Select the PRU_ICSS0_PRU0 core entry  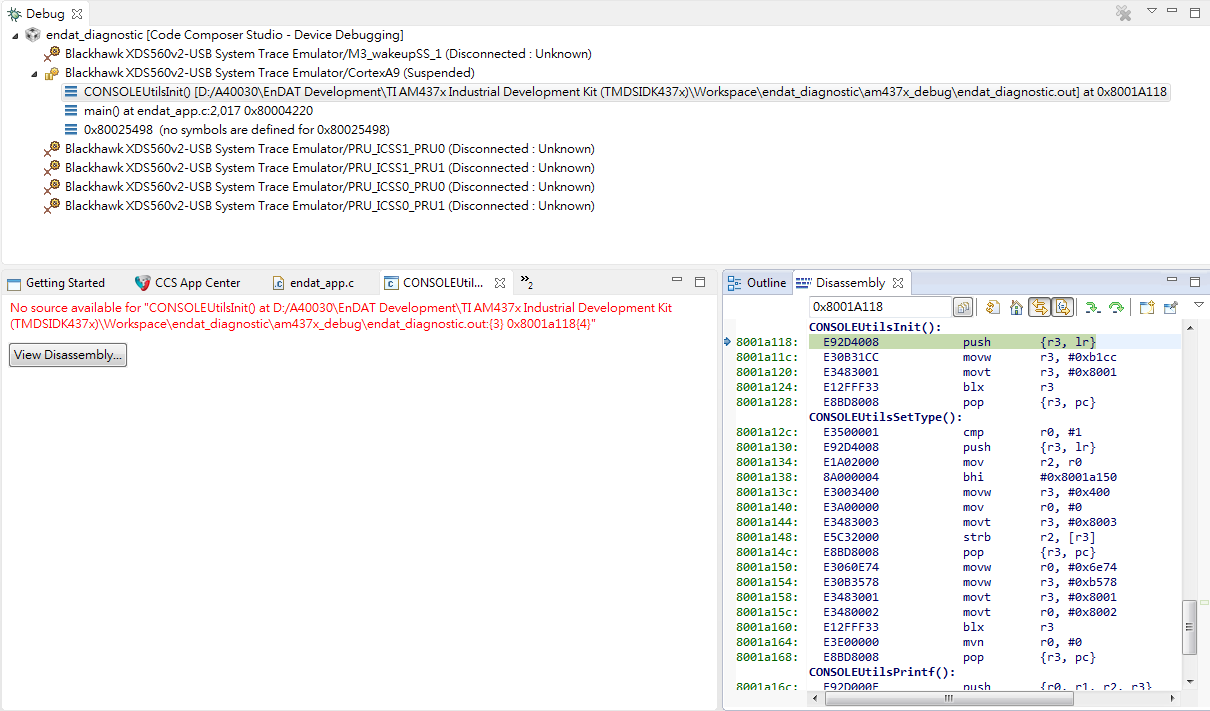click(x=330, y=187)
